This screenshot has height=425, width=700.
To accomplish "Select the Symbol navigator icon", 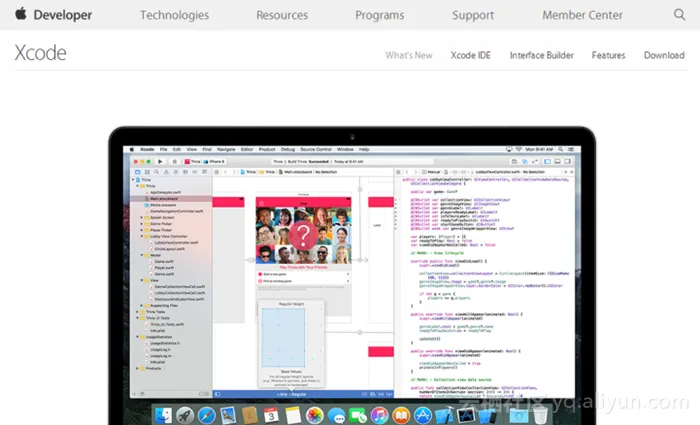I will (x=147, y=172).
